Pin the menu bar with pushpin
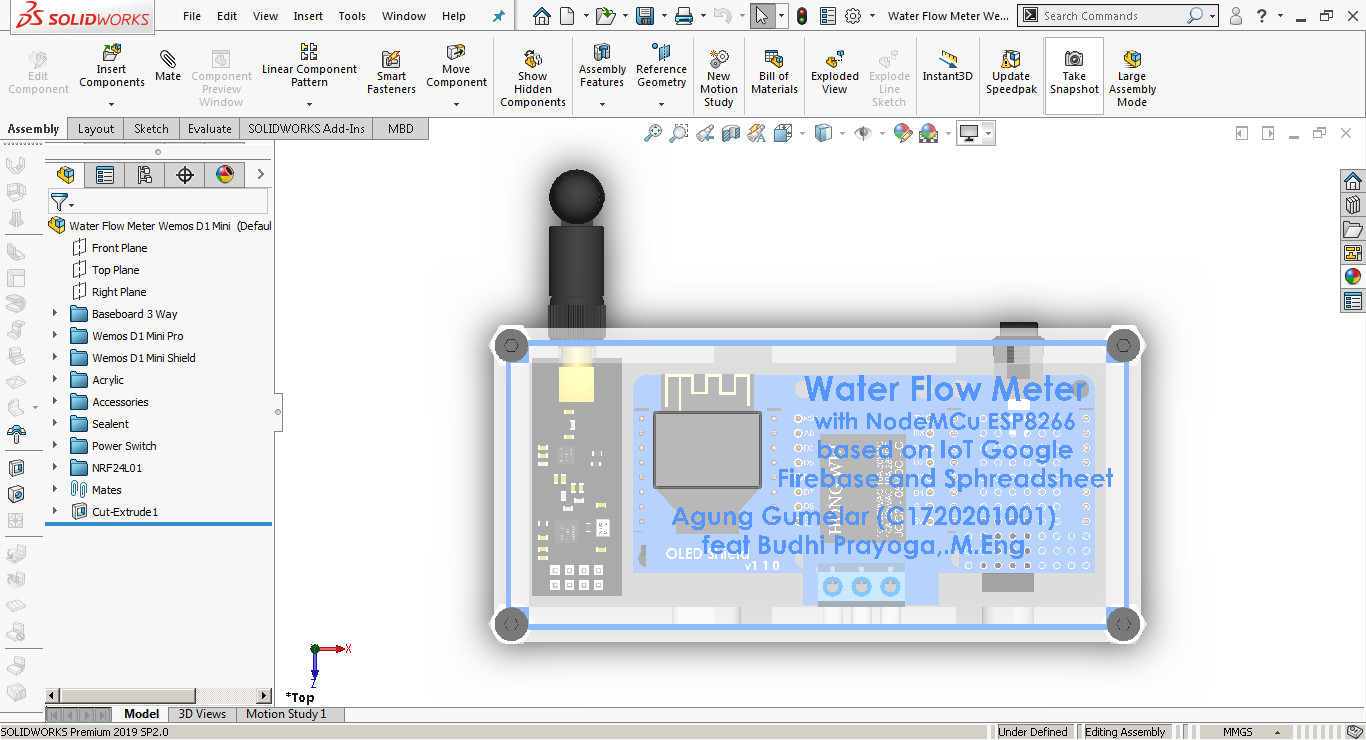 (499, 16)
